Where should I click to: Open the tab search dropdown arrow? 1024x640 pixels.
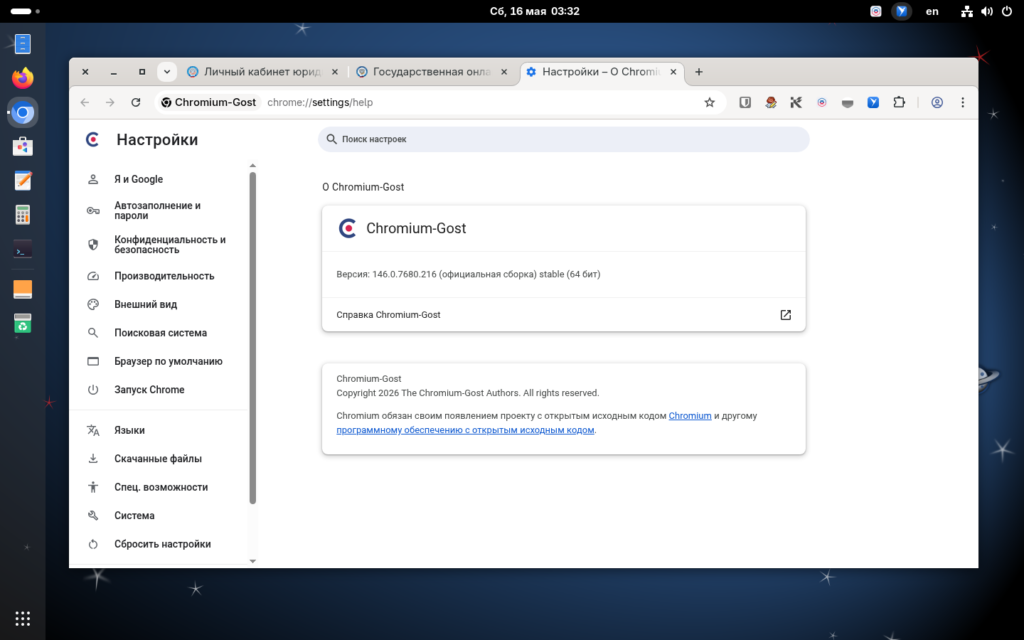pos(167,72)
